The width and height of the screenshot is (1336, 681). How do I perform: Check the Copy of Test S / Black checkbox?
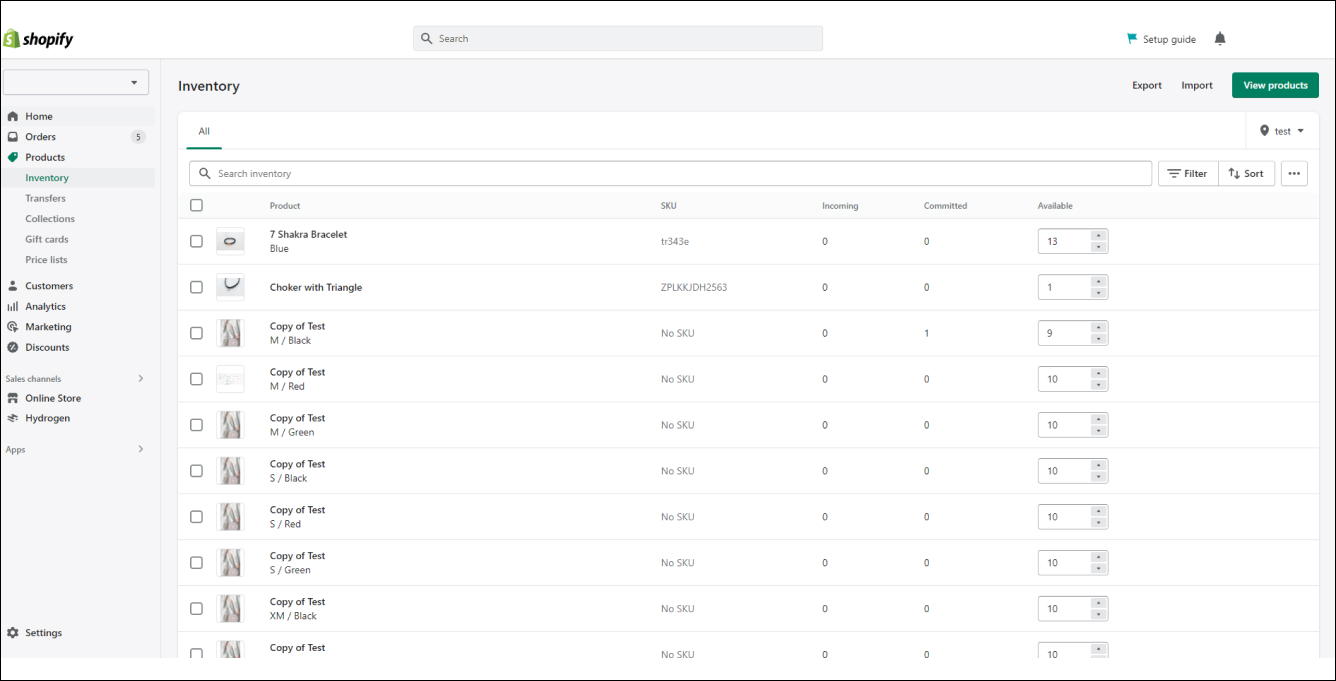pos(196,471)
